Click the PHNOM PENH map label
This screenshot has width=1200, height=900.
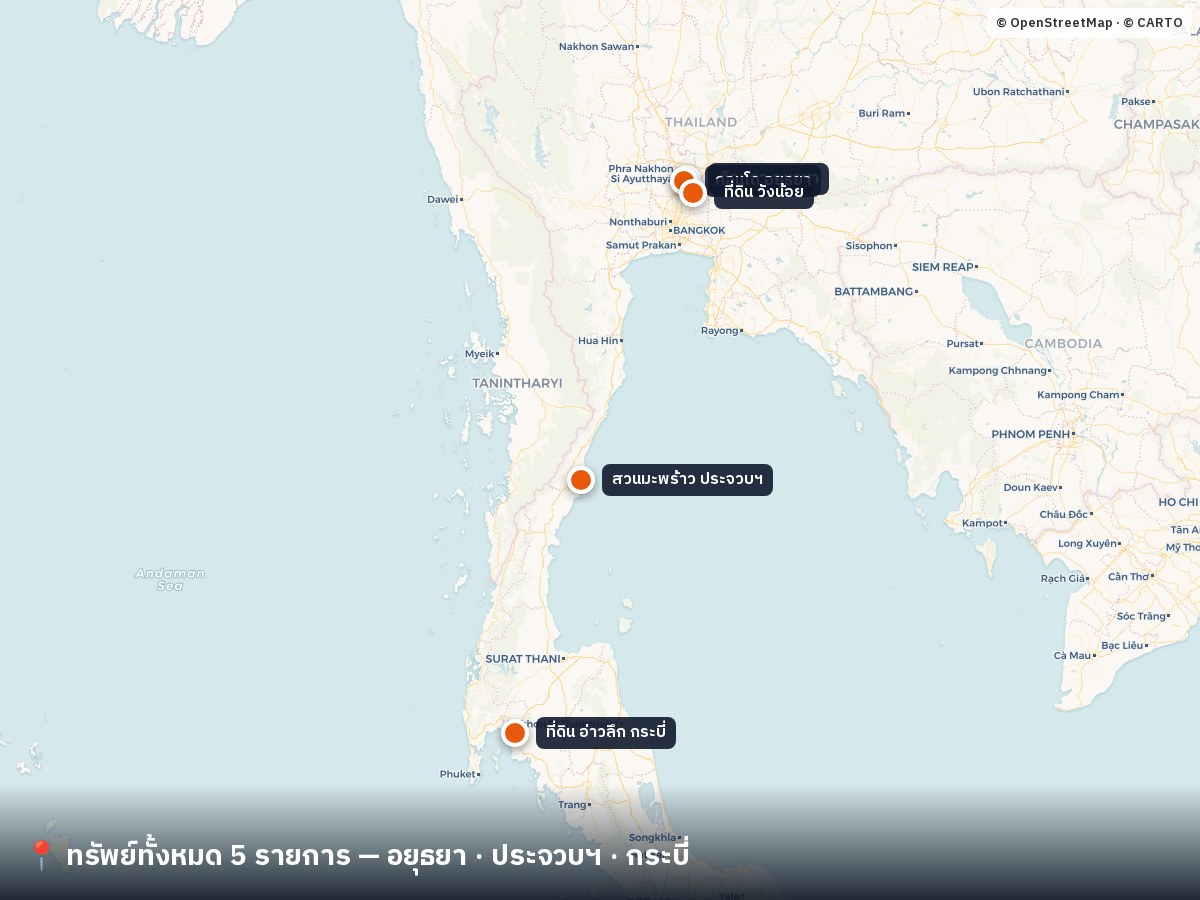[1031, 434]
